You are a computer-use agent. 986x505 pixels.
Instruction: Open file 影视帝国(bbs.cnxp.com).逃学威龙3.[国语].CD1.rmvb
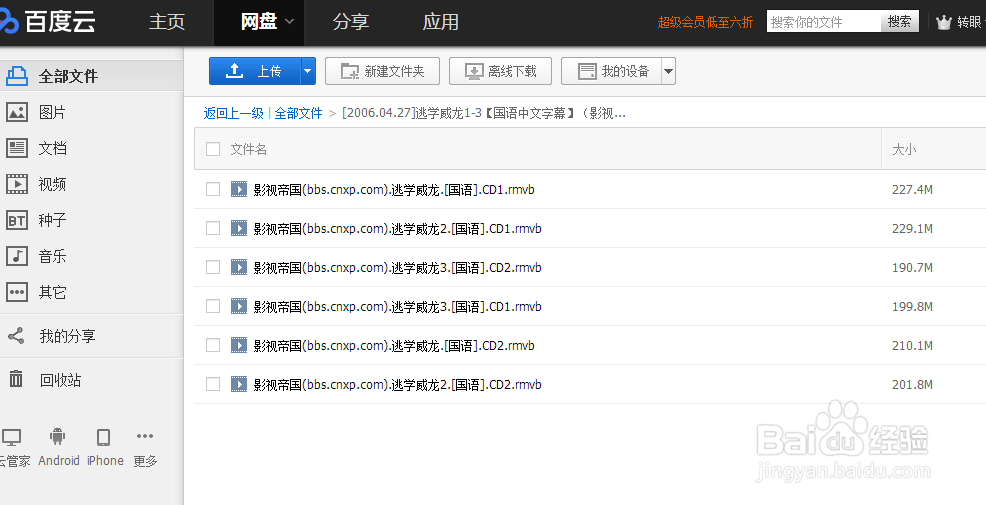coord(397,306)
